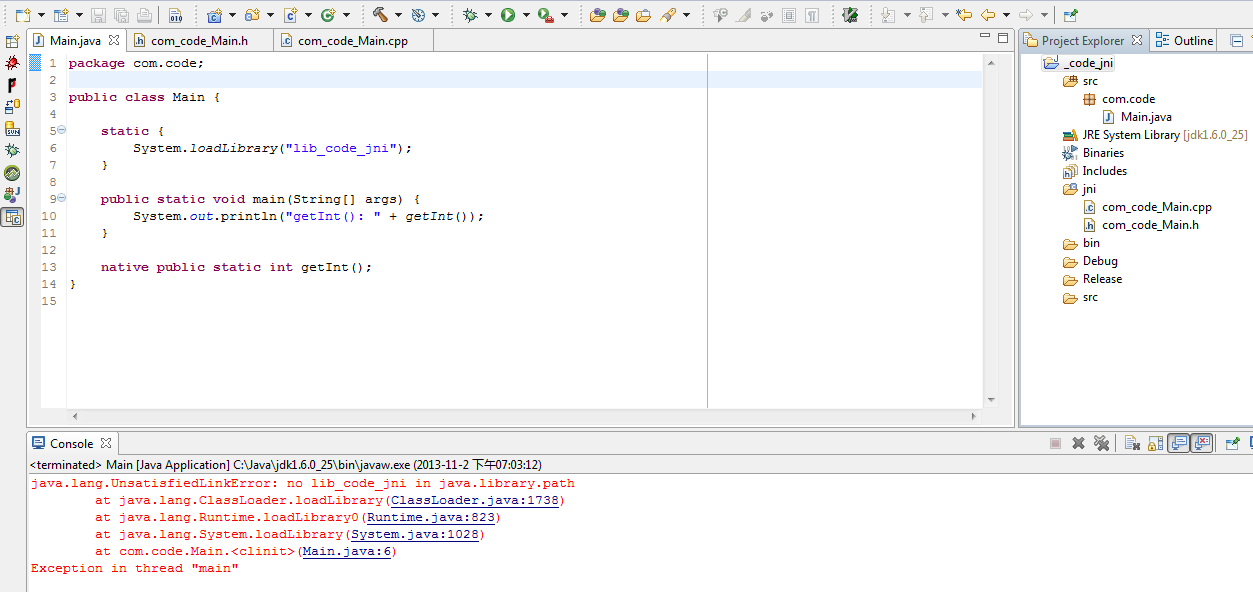Select the _code_jni project node
This screenshot has width=1253, height=592.
(x=1078, y=63)
